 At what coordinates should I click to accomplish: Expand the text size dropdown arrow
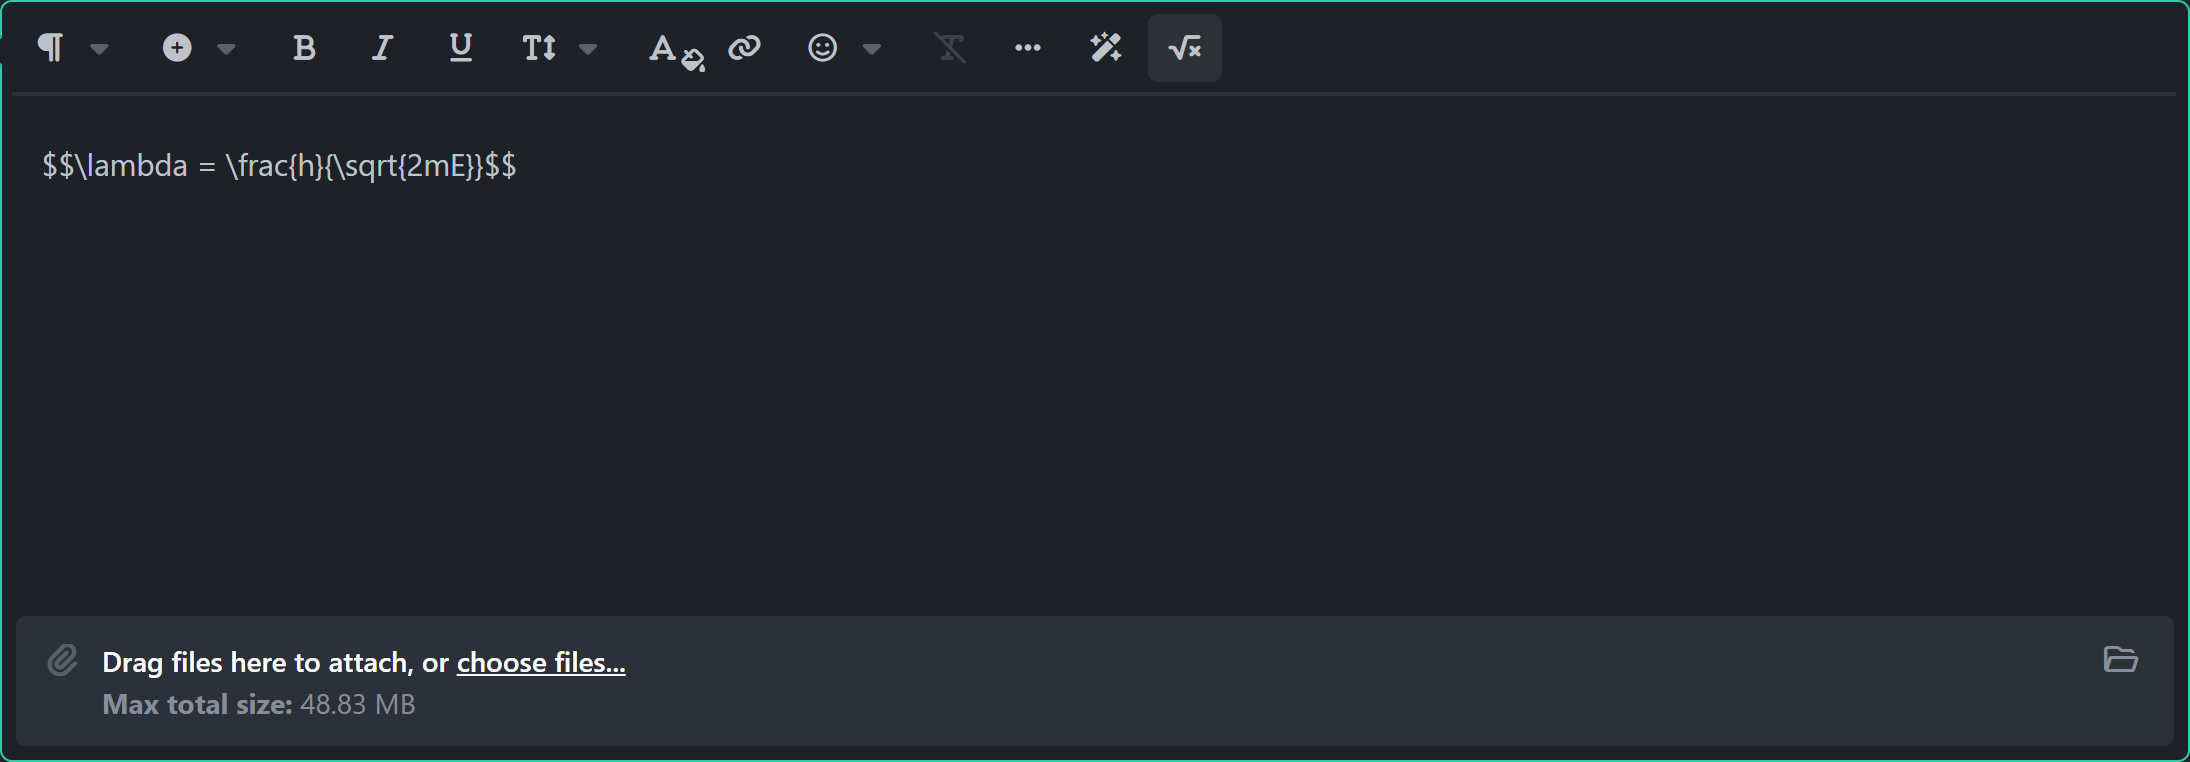588,48
